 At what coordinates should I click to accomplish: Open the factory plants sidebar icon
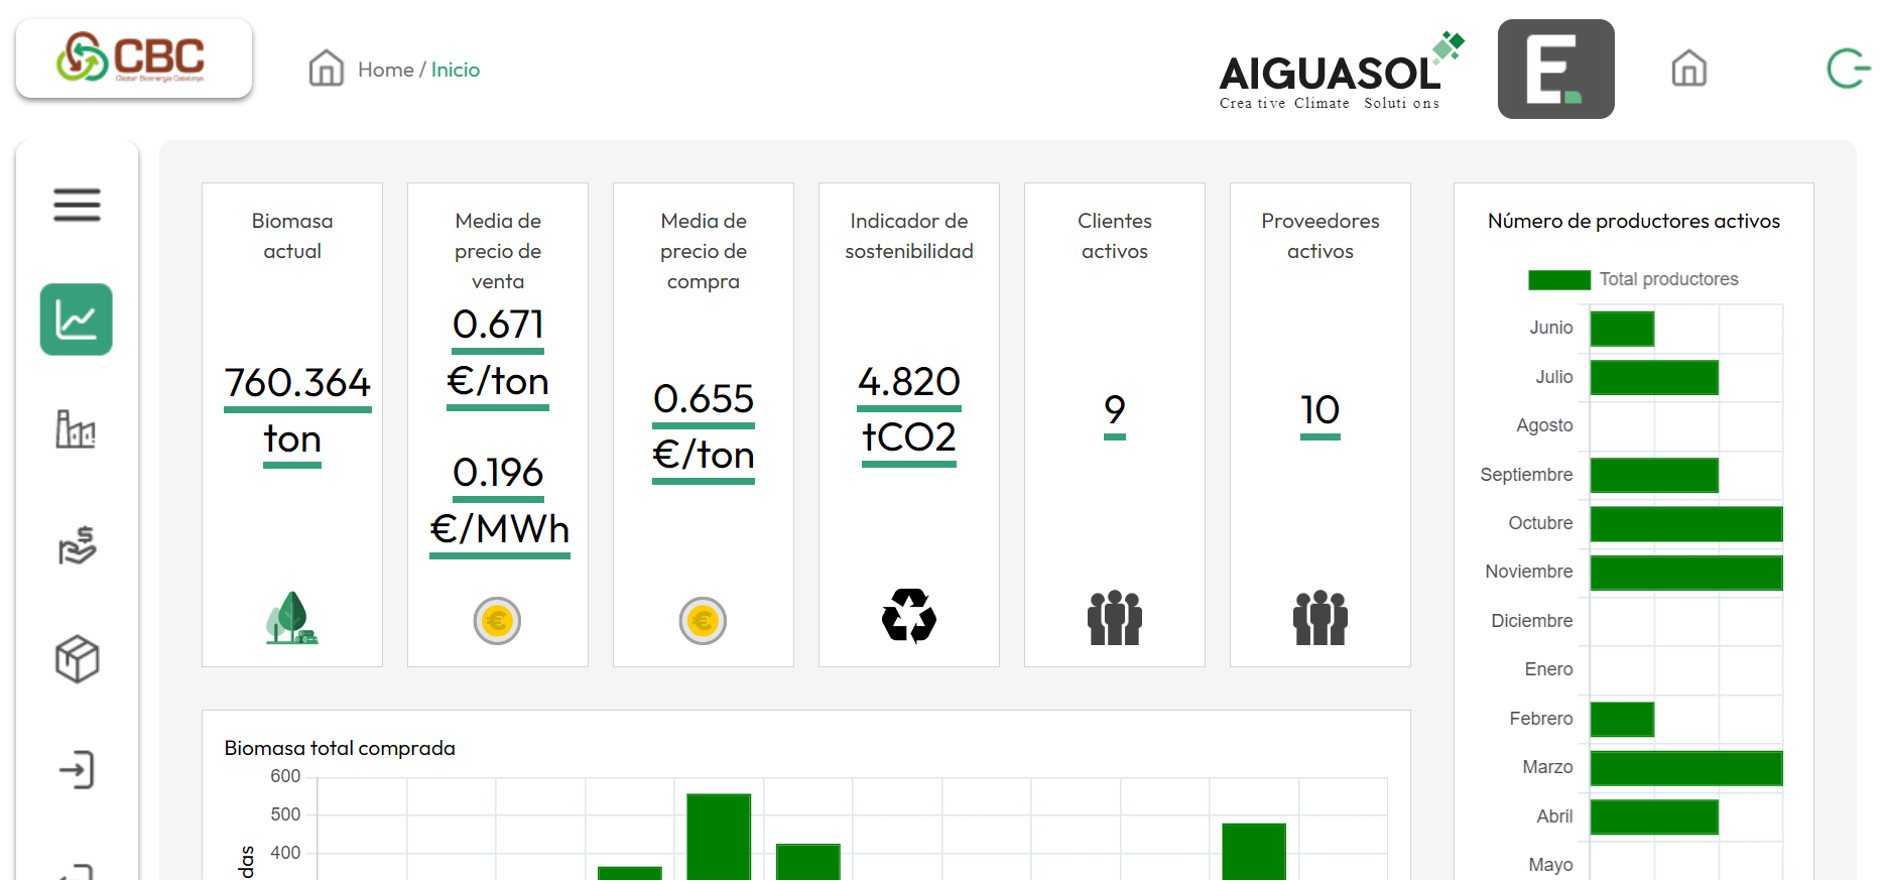(76, 430)
